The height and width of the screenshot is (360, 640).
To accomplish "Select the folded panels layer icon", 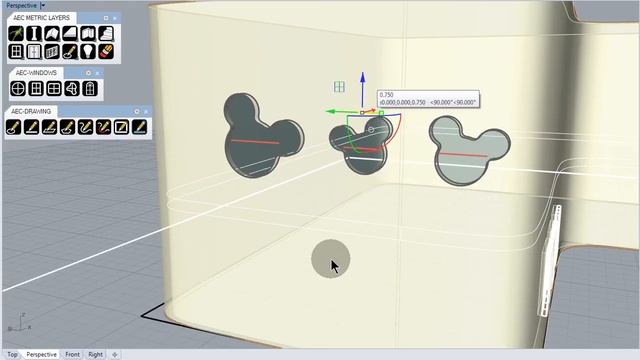I will click(x=88, y=33).
